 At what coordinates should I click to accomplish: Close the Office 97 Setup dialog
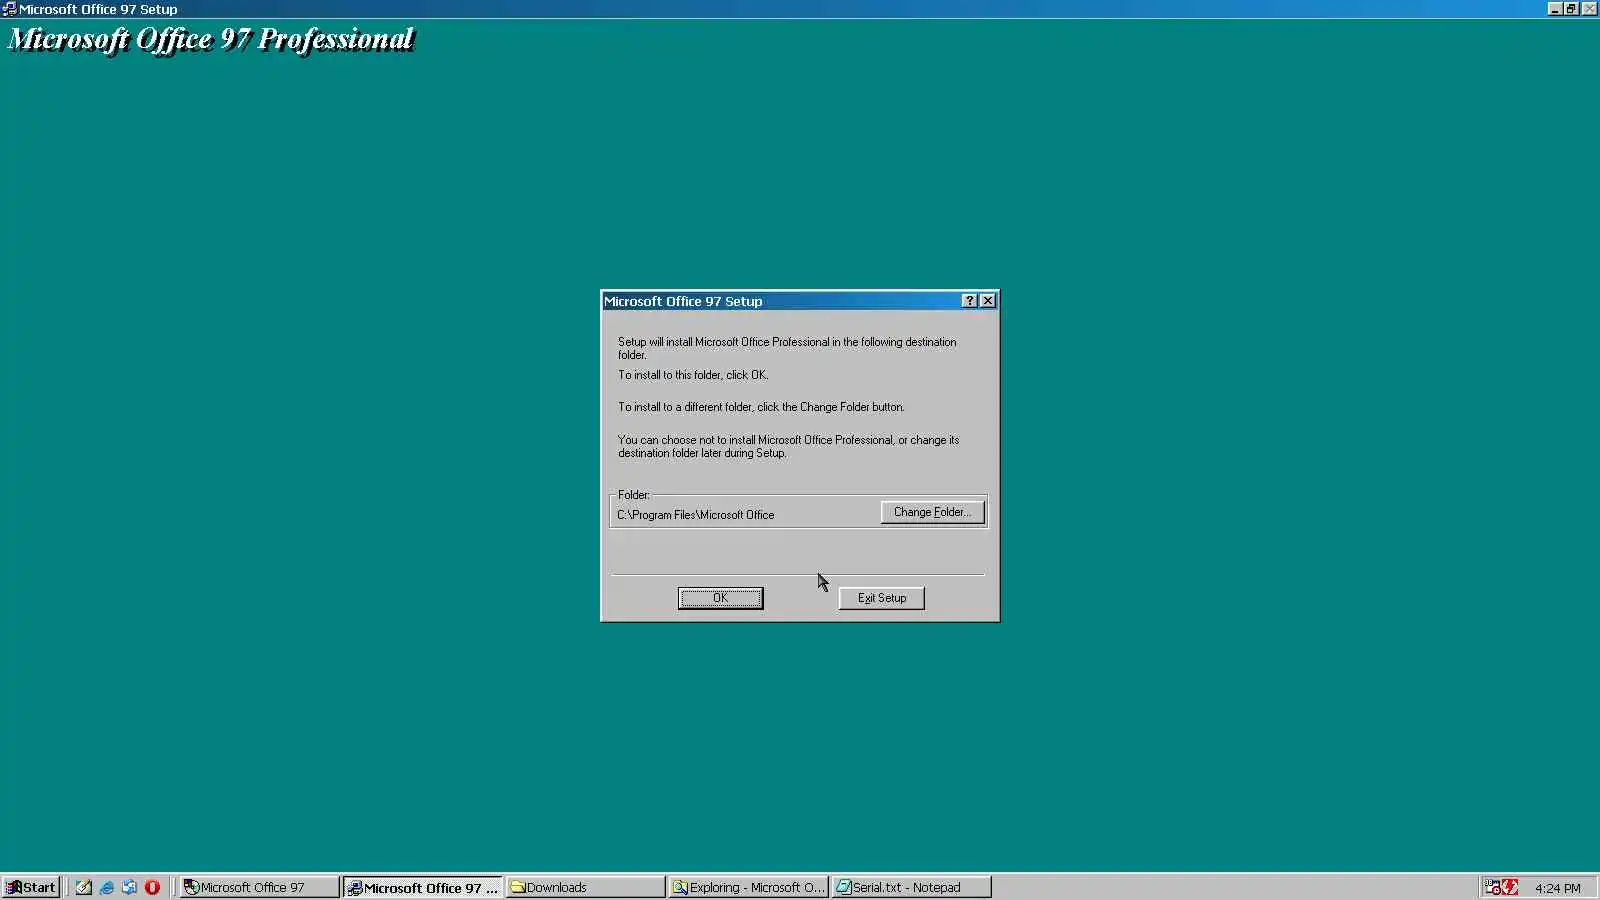coord(988,301)
